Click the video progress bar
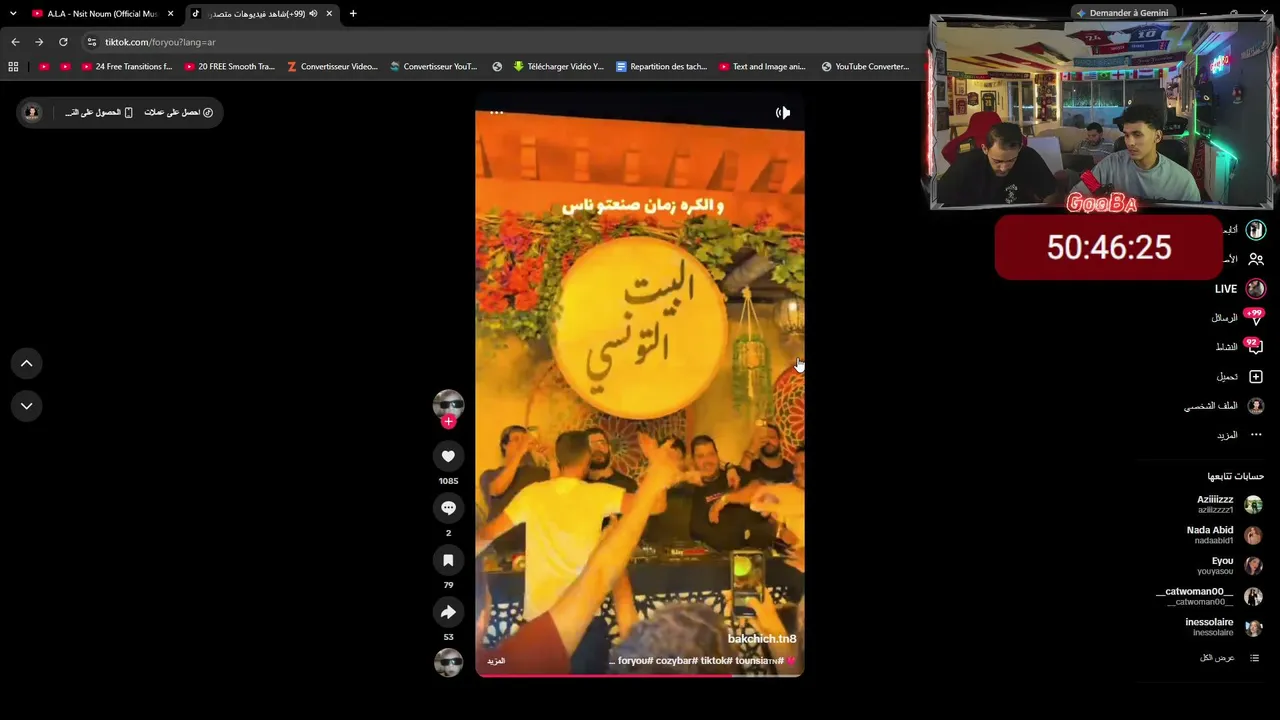Image resolution: width=1280 pixels, height=720 pixels. pyautogui.click(x=640, y=675)
